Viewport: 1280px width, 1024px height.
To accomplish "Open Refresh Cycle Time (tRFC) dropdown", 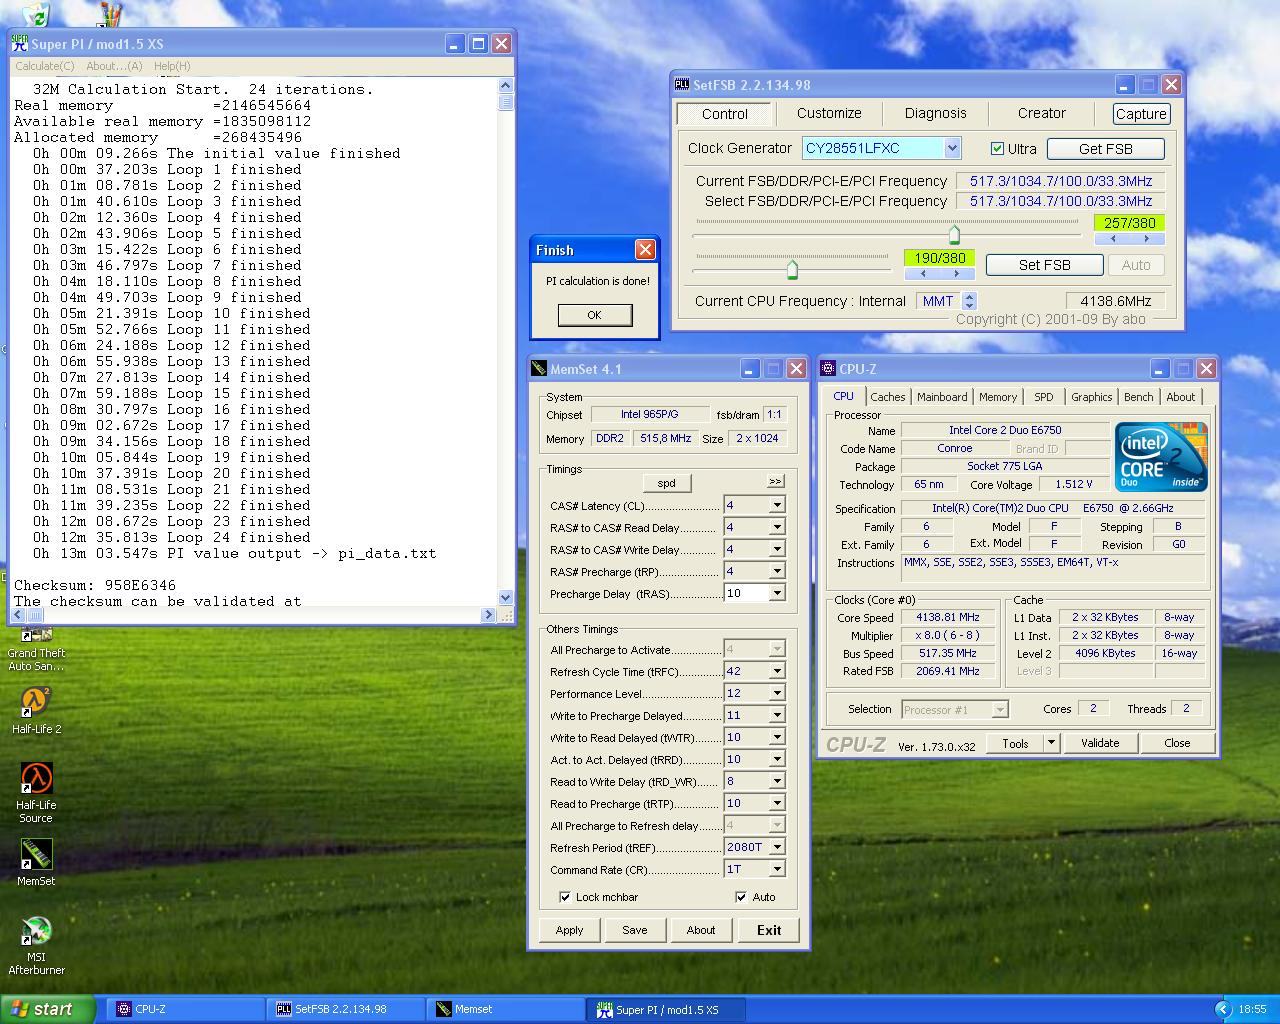I will [776, 672].
